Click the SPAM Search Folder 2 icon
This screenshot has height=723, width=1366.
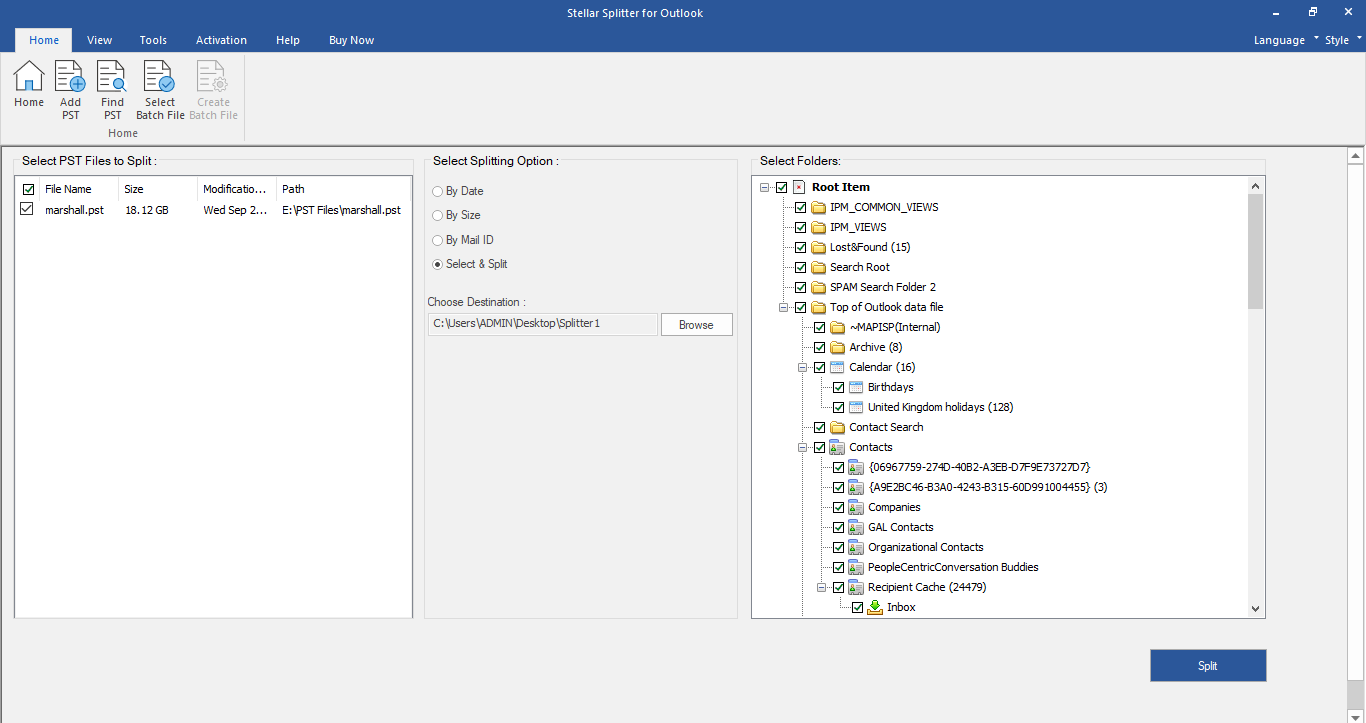click(x=819, y=287)
